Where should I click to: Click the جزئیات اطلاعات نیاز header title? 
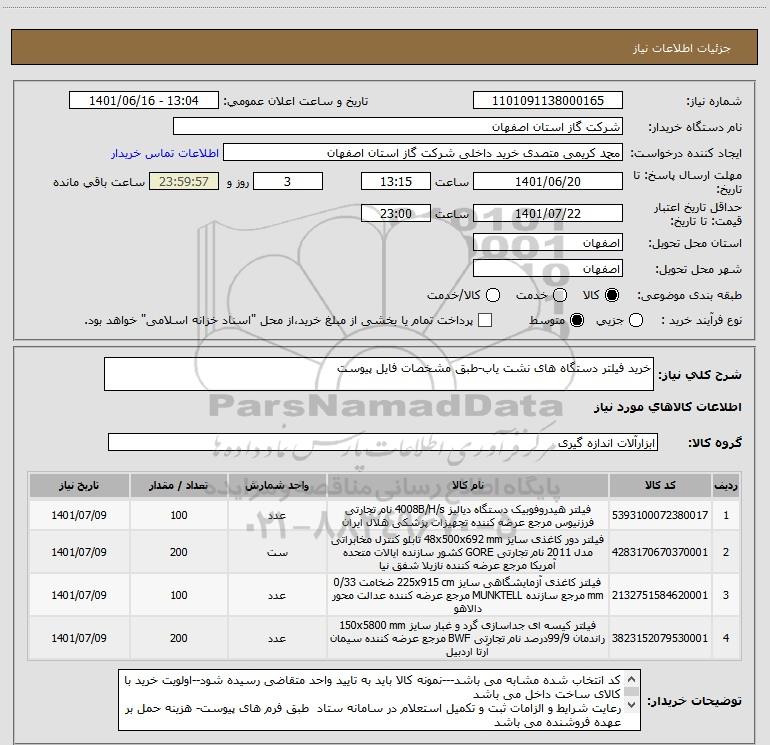tap(682, 48)
